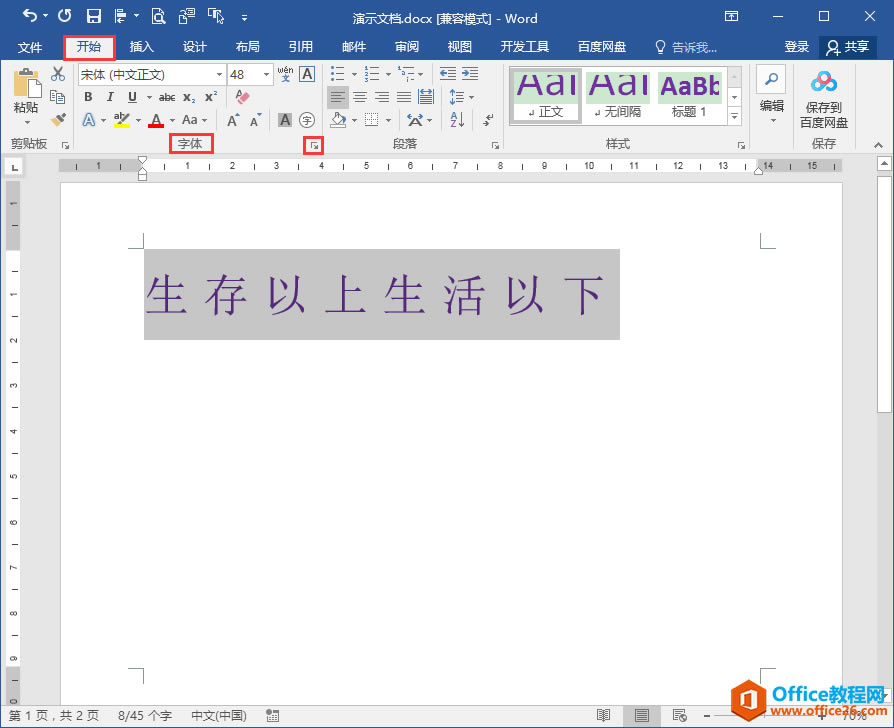Toggle strikethrough abc button

166,97
